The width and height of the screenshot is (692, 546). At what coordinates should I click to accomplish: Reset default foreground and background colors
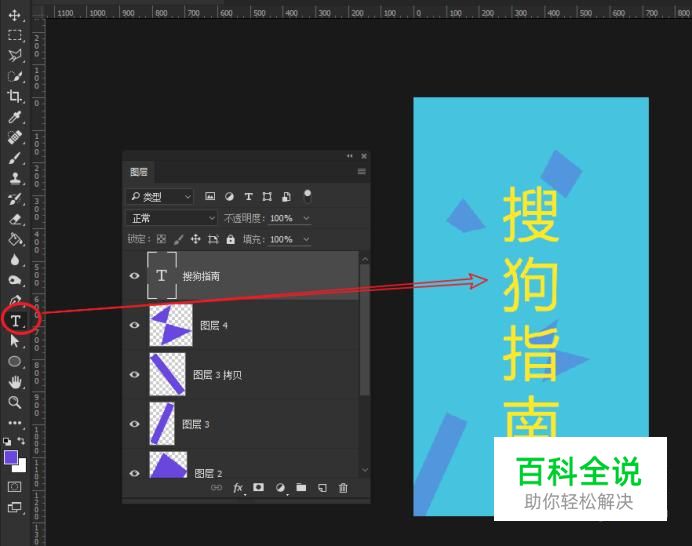click(x=7, y=441)
